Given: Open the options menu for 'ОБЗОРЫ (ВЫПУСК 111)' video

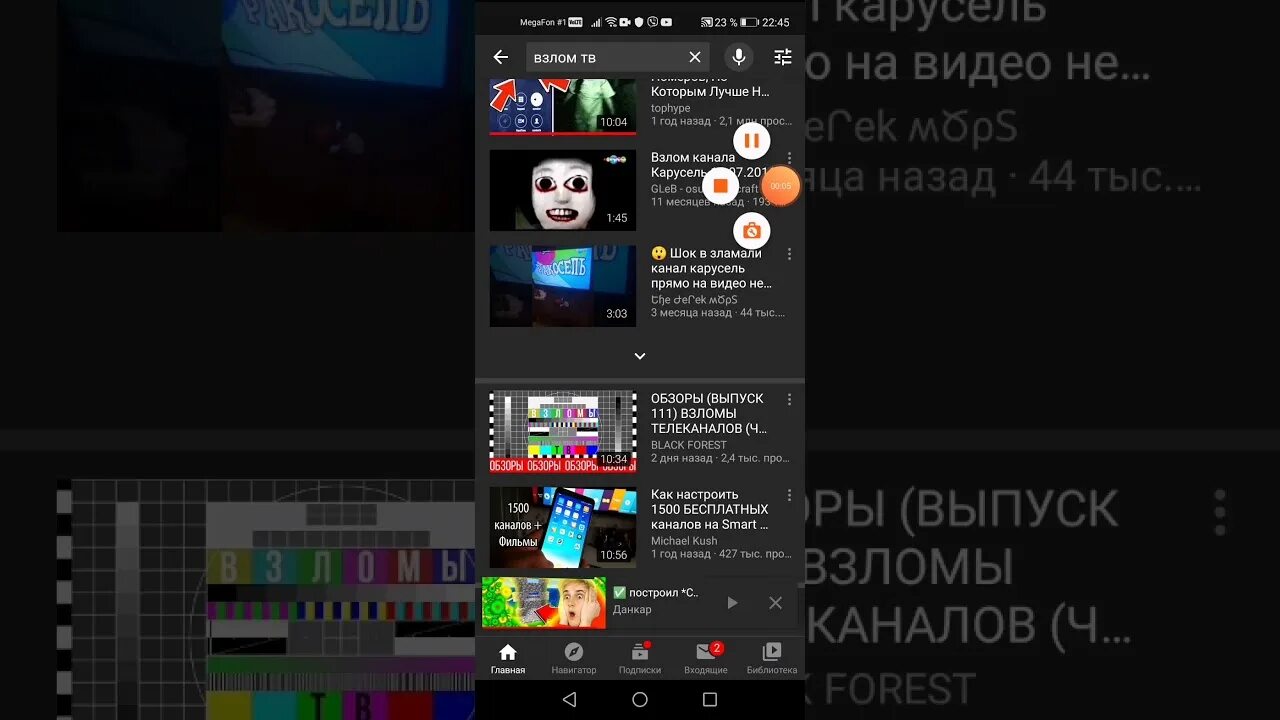Looking at the screenshot, I should (x=789, y=399).
